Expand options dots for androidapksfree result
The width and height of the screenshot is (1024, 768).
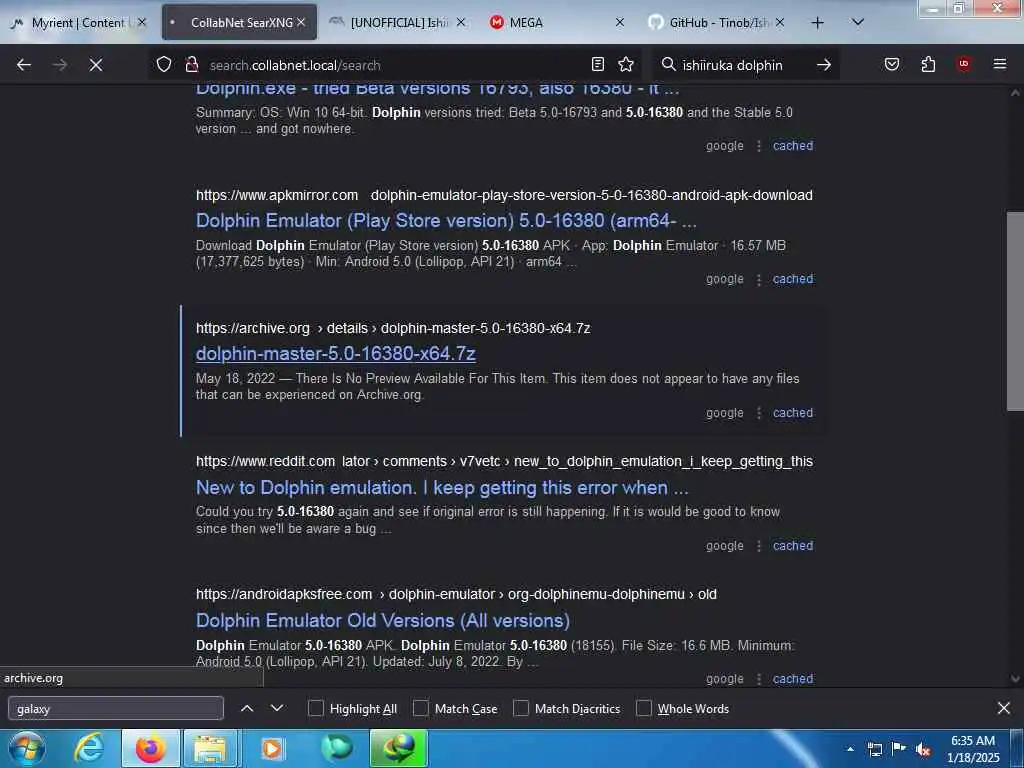tap(759, 679)
